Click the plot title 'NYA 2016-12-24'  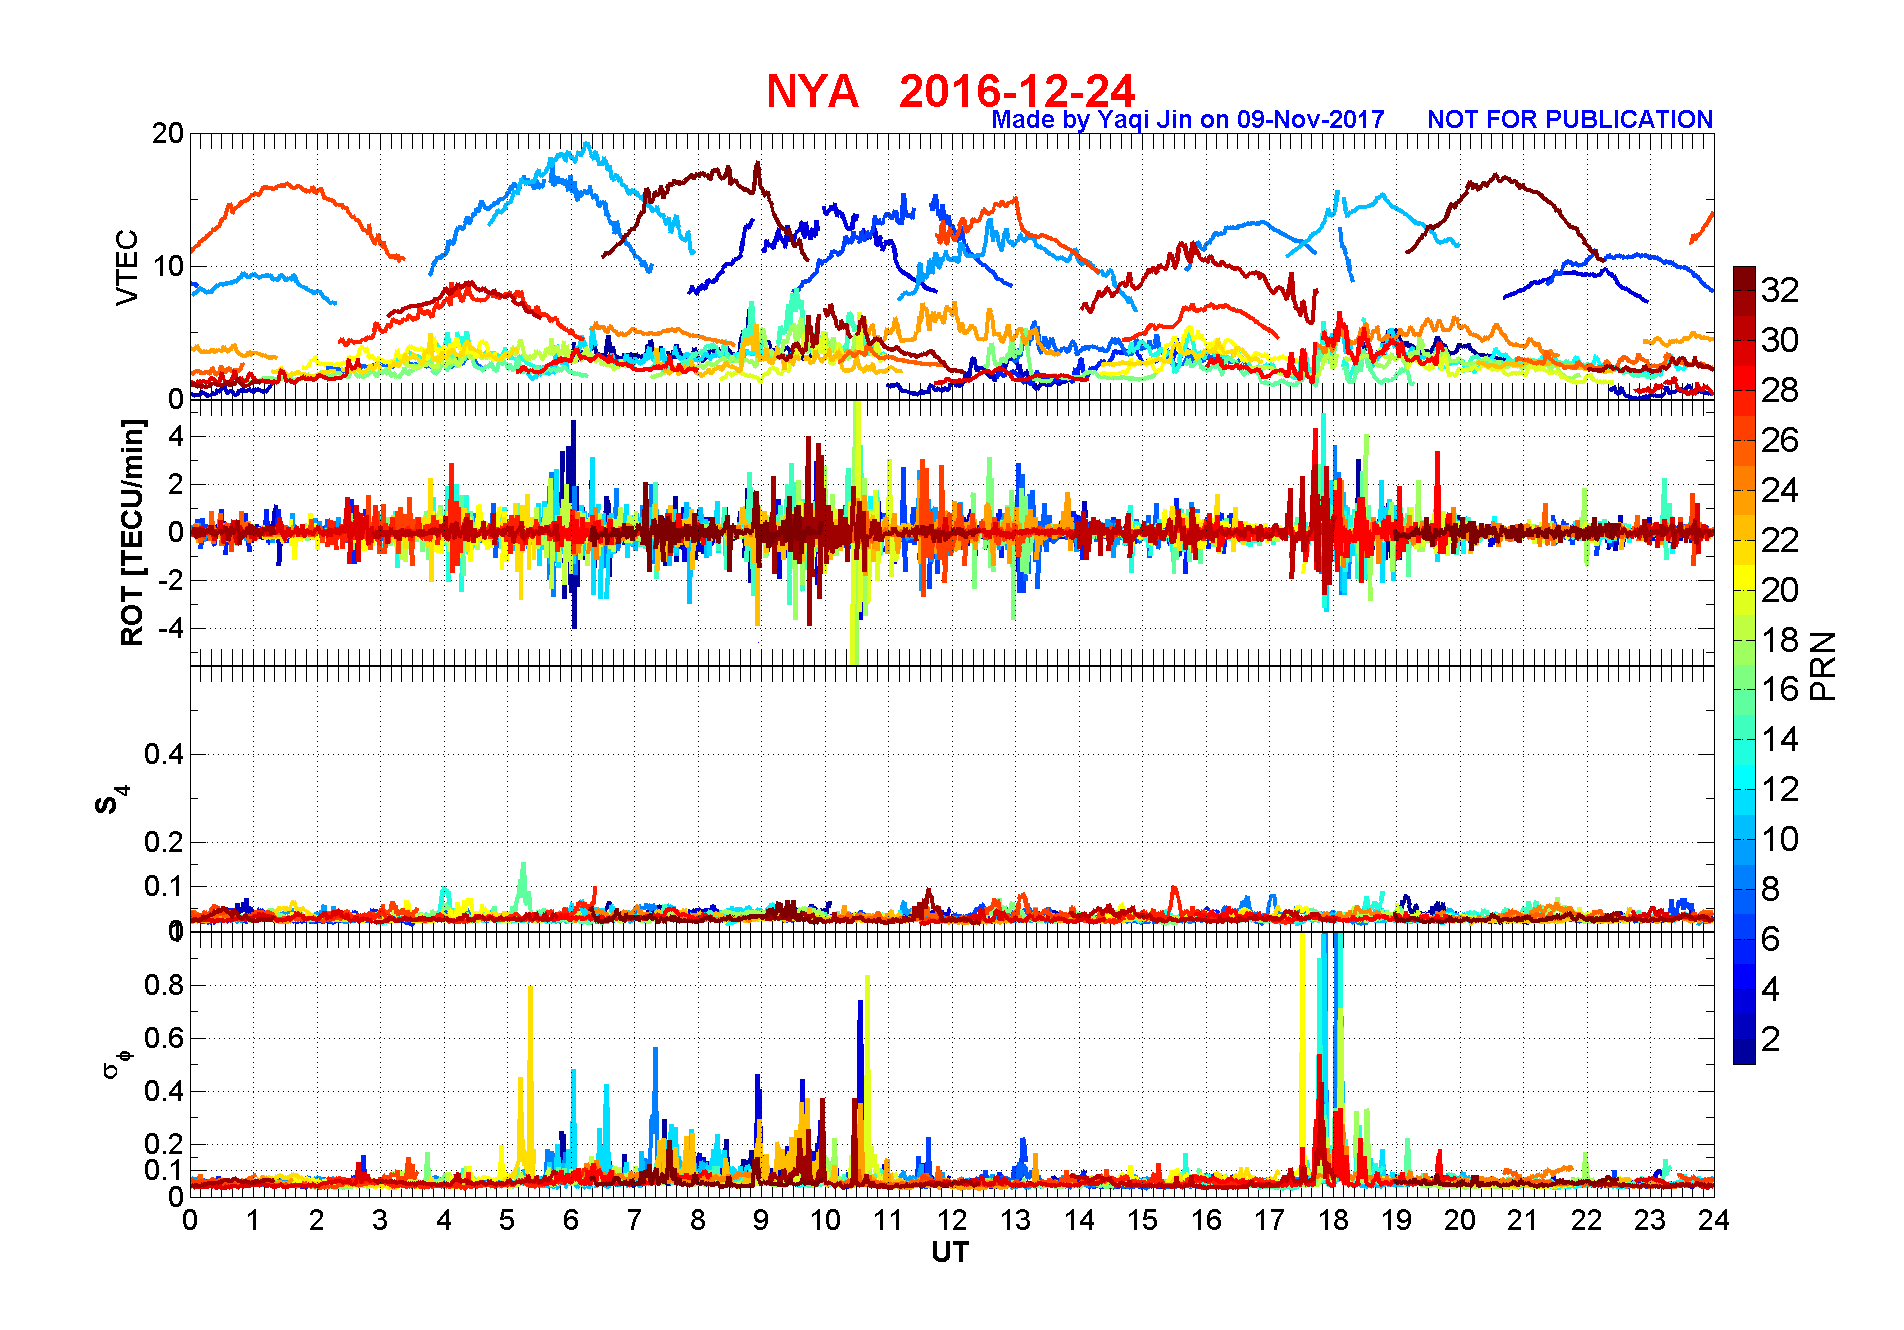tap(950, 91)
